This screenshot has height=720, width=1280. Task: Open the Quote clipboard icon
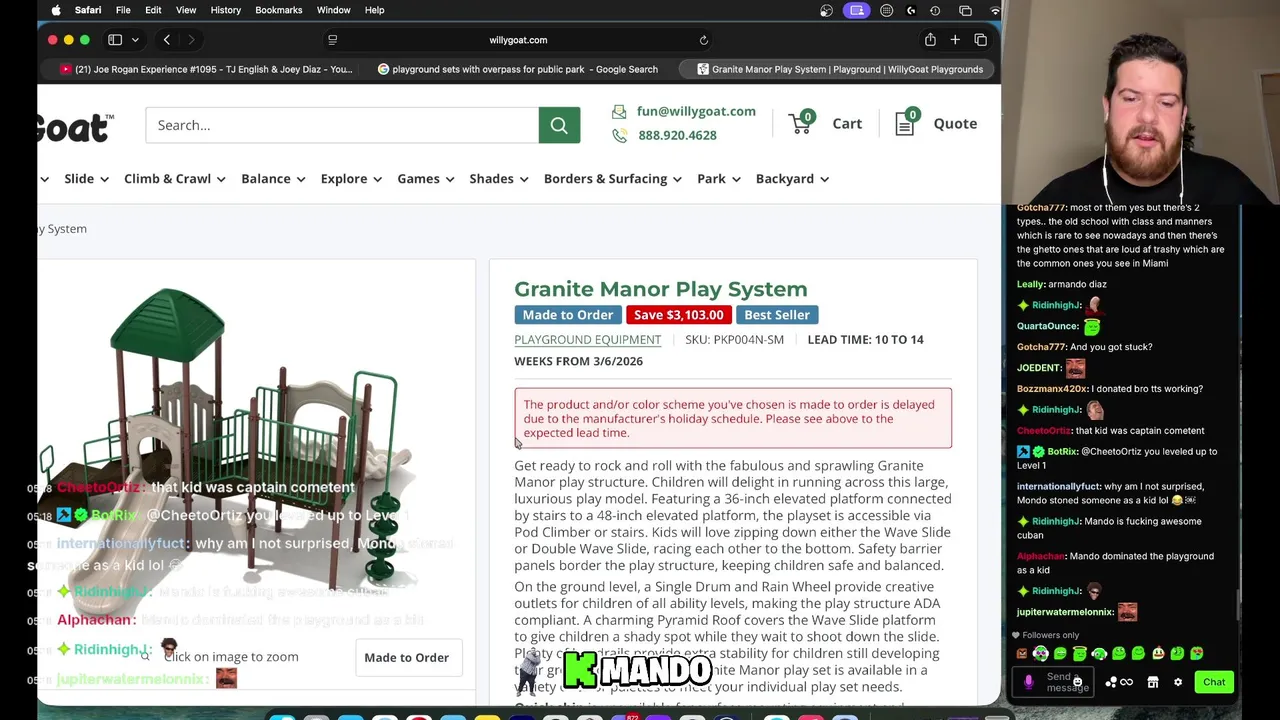[906, 122]
